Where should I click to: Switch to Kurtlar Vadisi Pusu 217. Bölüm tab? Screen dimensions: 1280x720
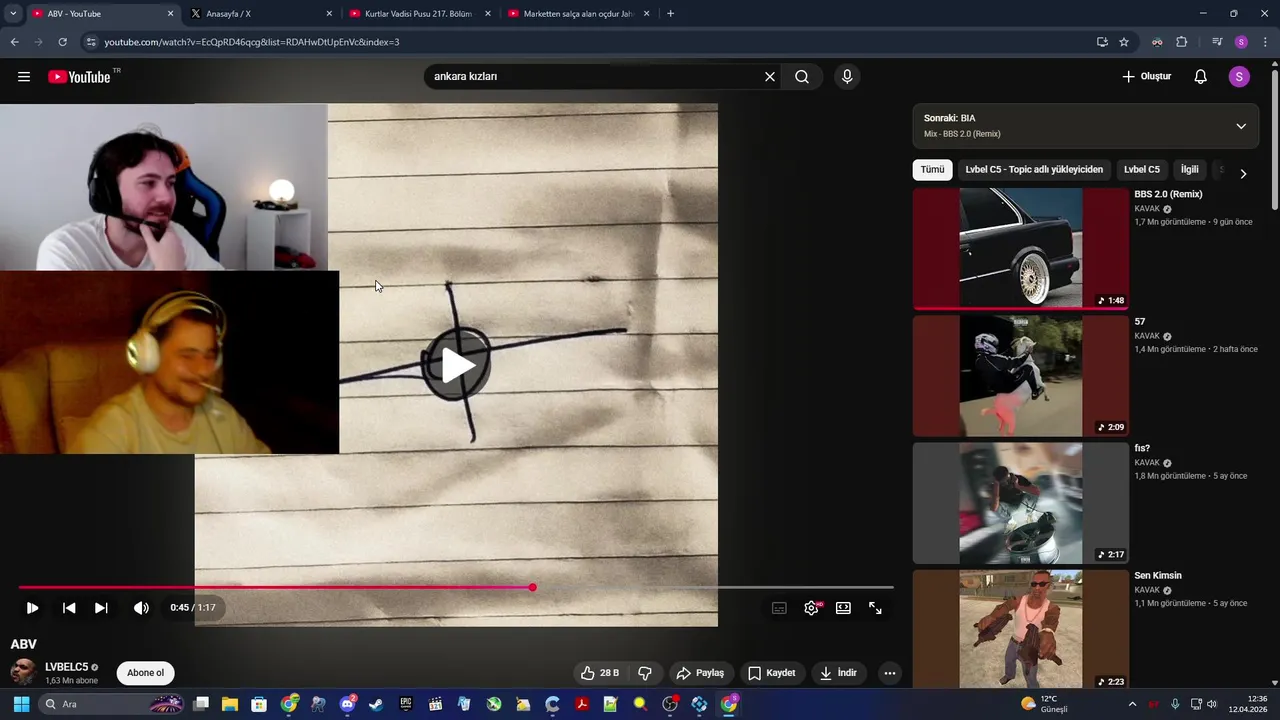(x=420, y=14)
